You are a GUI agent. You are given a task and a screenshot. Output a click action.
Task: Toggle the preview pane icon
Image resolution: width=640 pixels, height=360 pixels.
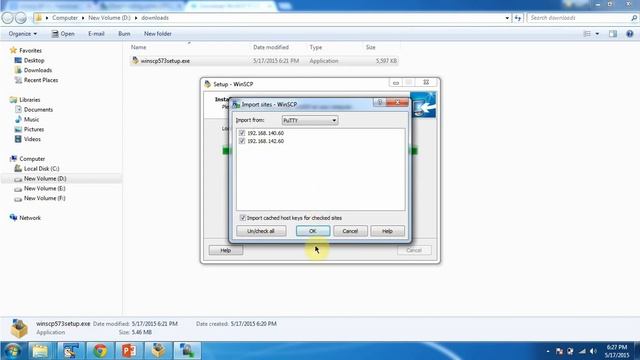pos(613,34)
